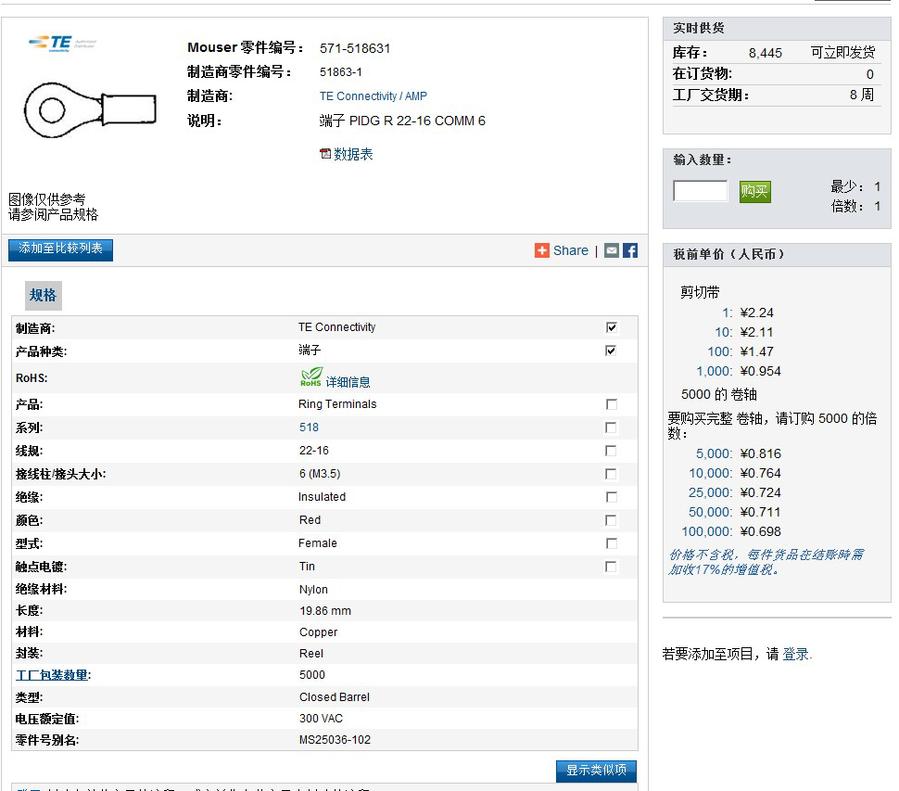Open the PDF datasheet icon

(x=325, y=154)
